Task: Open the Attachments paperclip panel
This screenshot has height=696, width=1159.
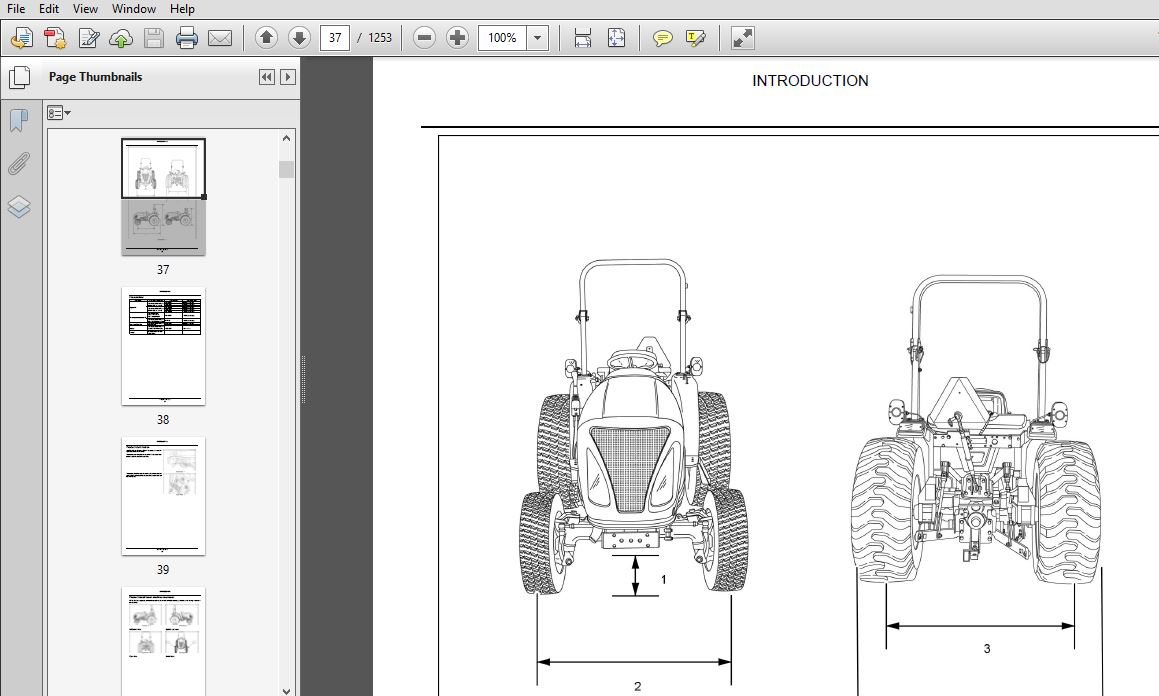Action: (x=18, y=164)
